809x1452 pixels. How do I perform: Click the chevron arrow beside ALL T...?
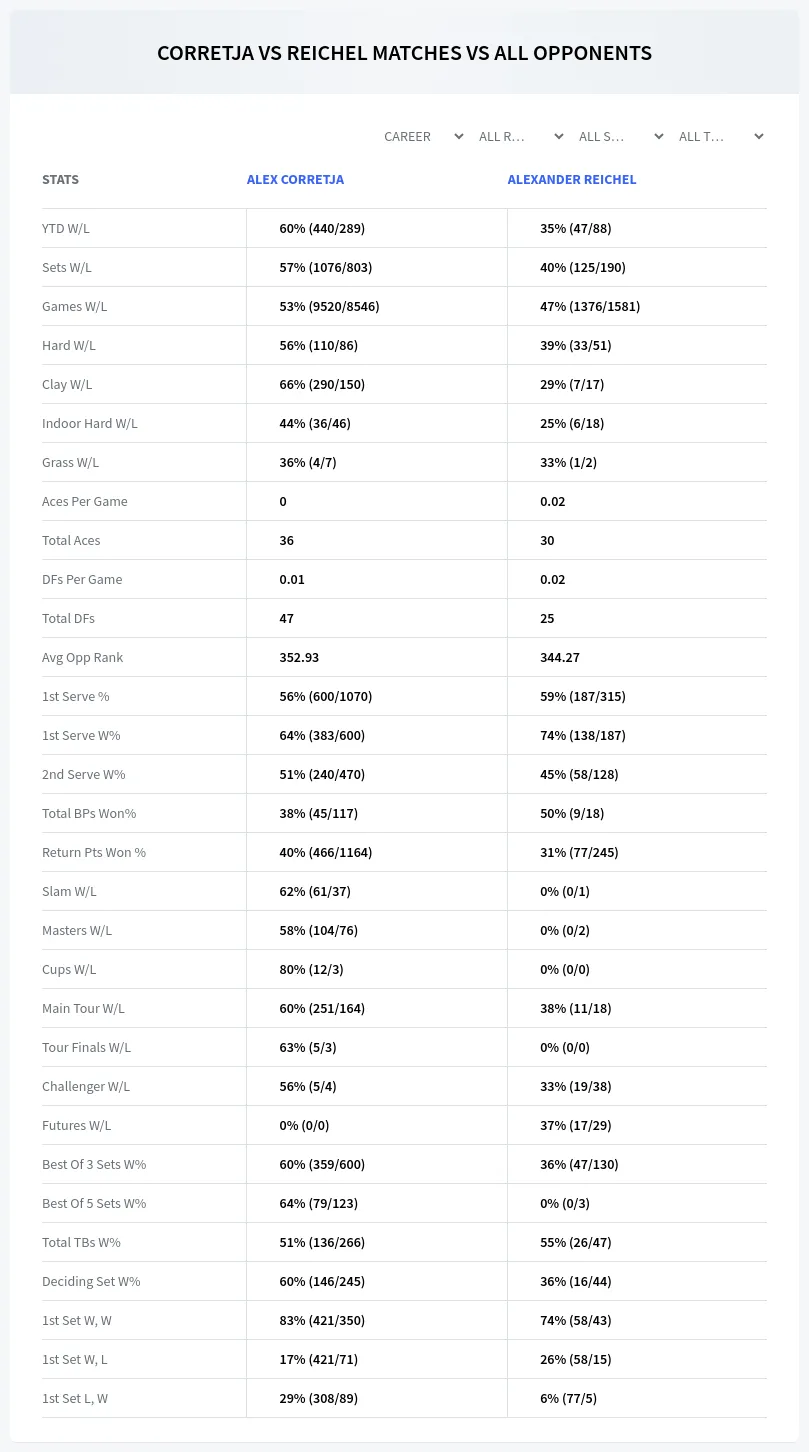point(759,136)
